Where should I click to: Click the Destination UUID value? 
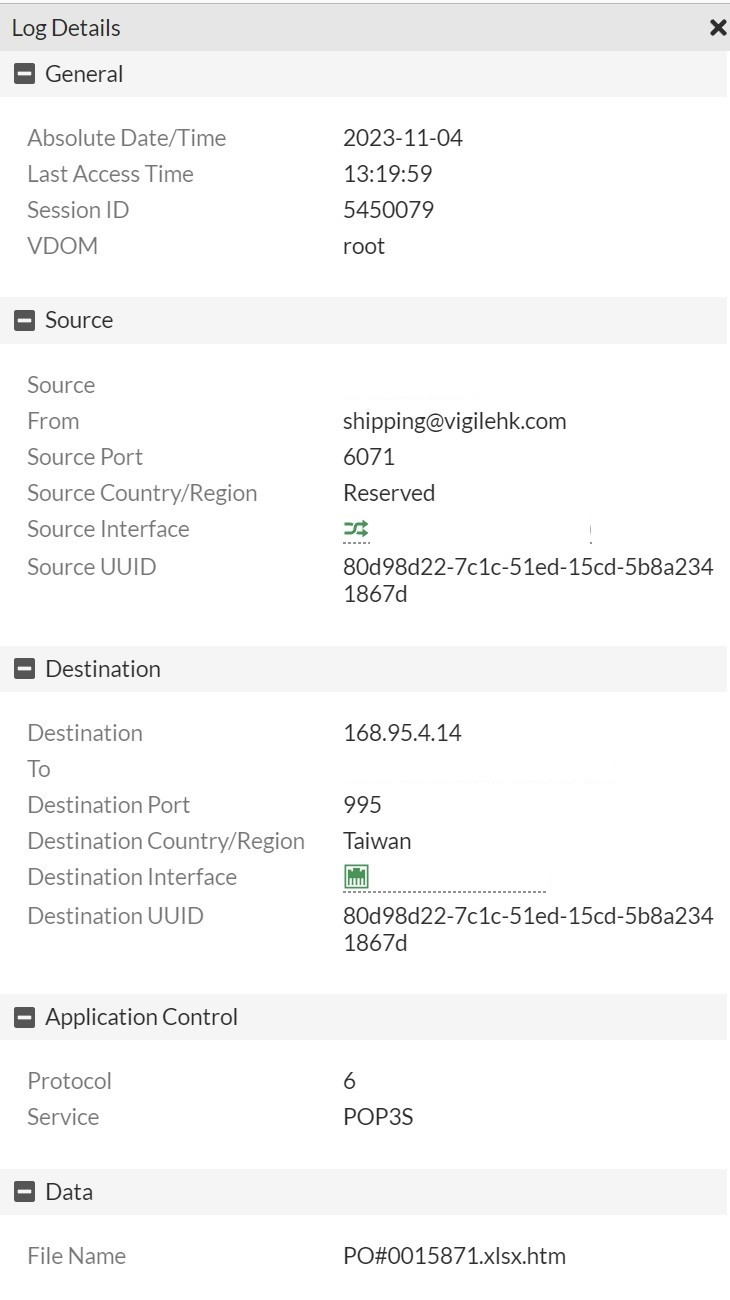tap(528, 929)
